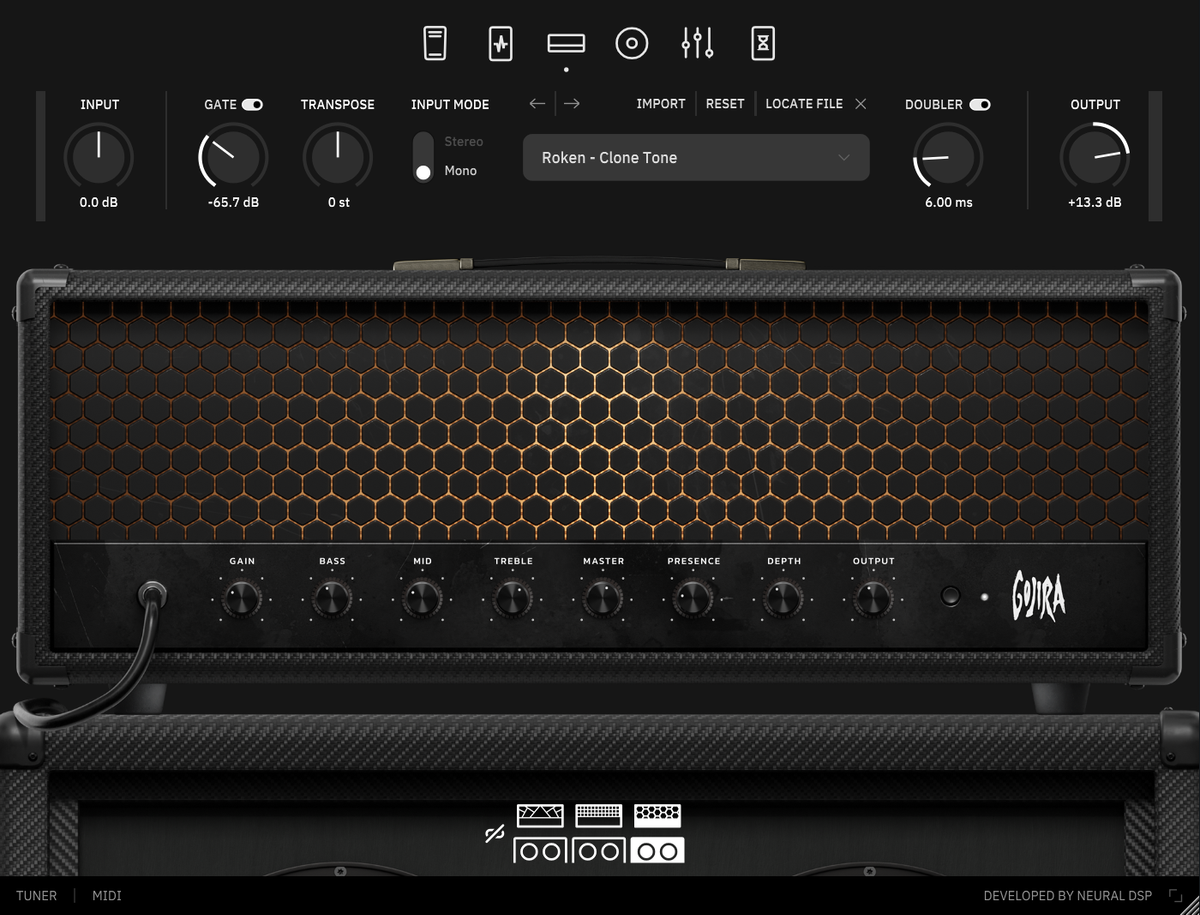Click the Doubler time knob

point(948,157)
